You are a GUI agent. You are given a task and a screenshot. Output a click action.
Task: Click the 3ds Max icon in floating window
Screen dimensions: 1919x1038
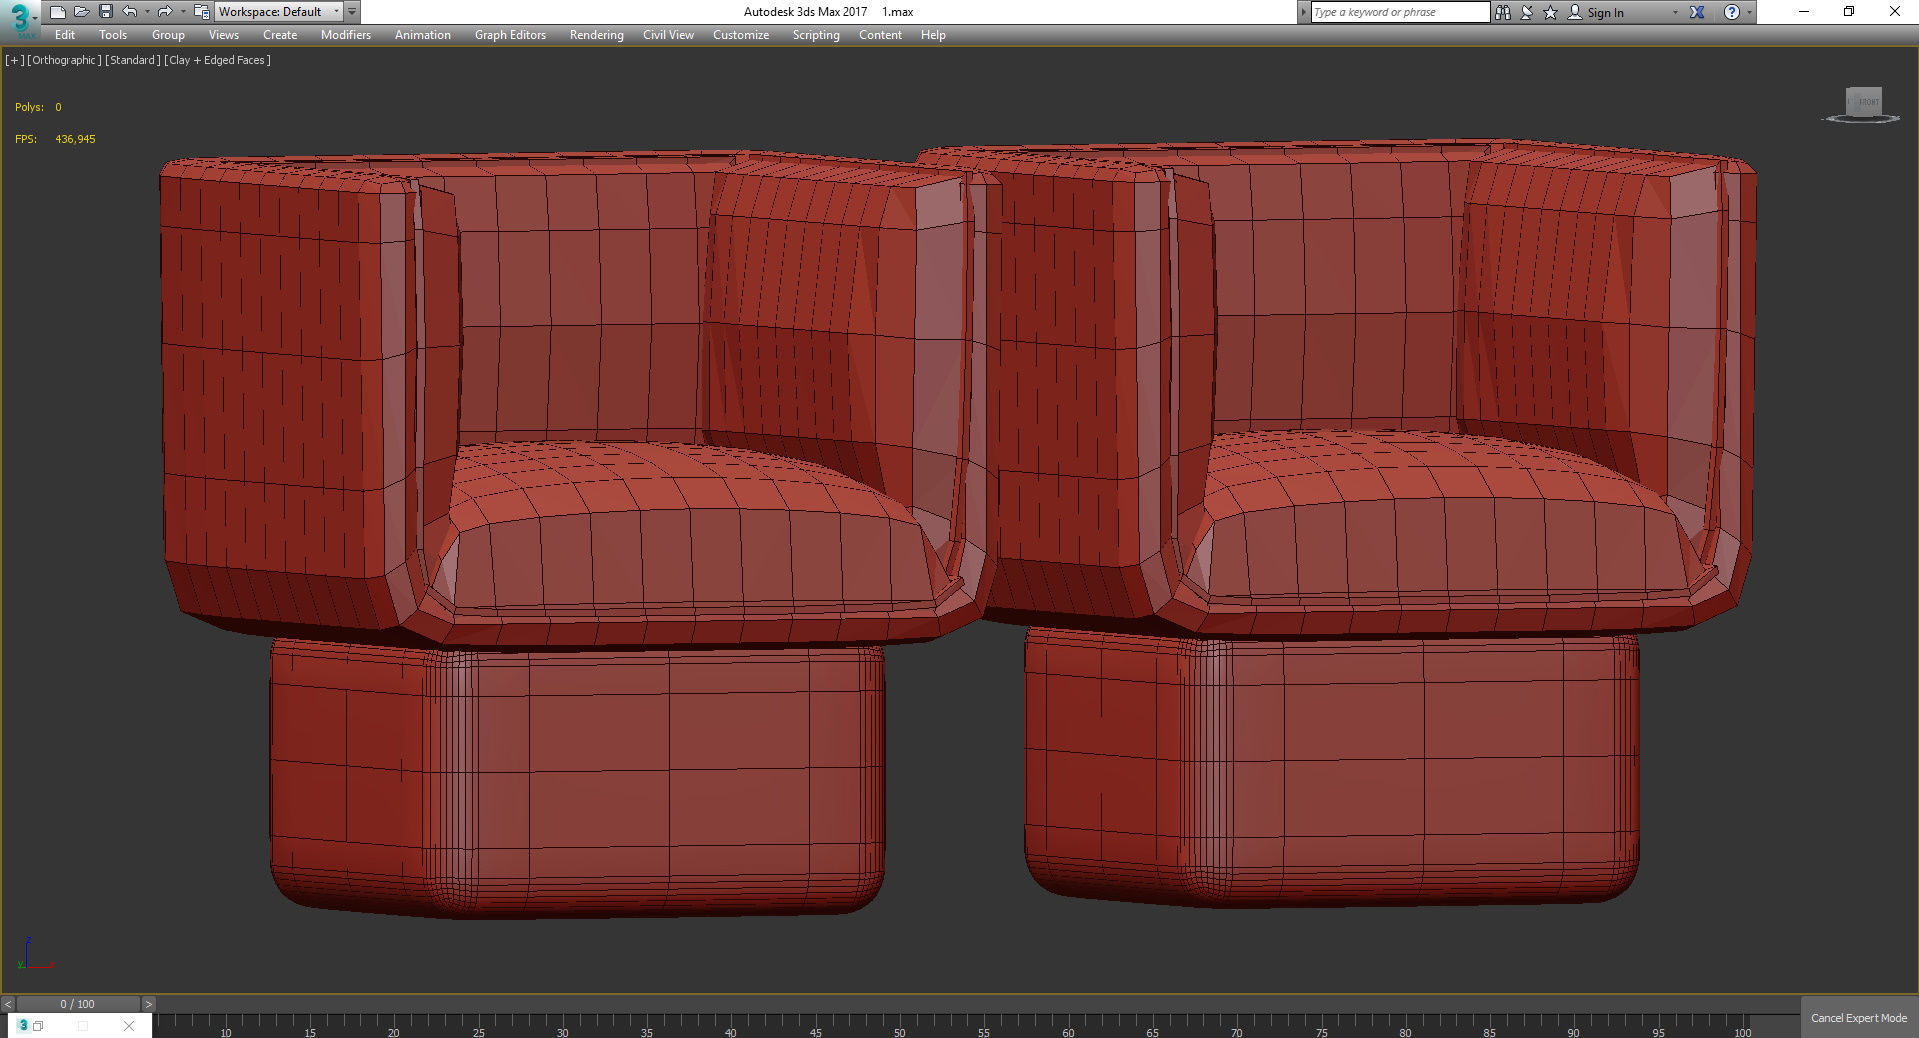point(23,1026)
